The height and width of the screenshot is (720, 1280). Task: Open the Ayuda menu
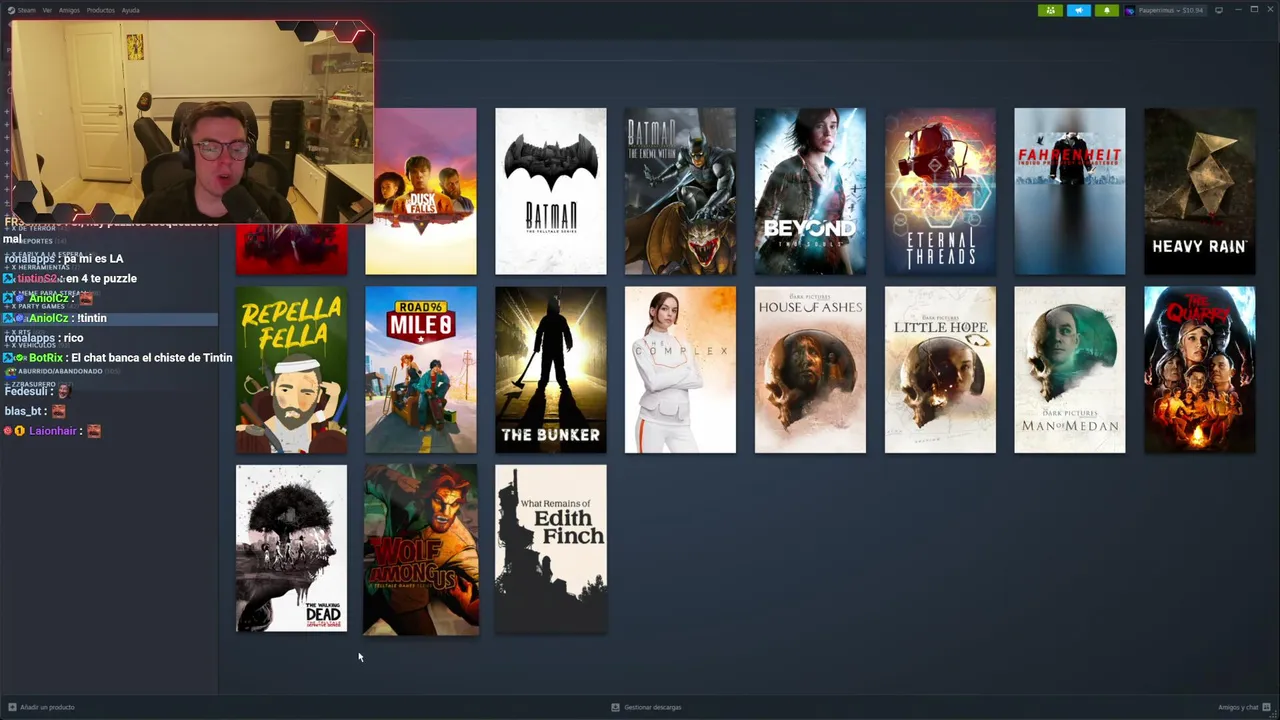[131, 10]
